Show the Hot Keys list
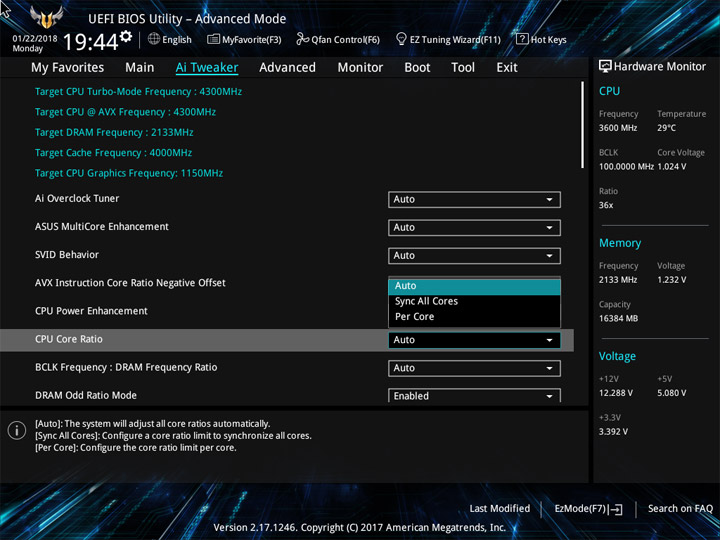This screenshot has height=540, width=720. click(x=541, y=39)
